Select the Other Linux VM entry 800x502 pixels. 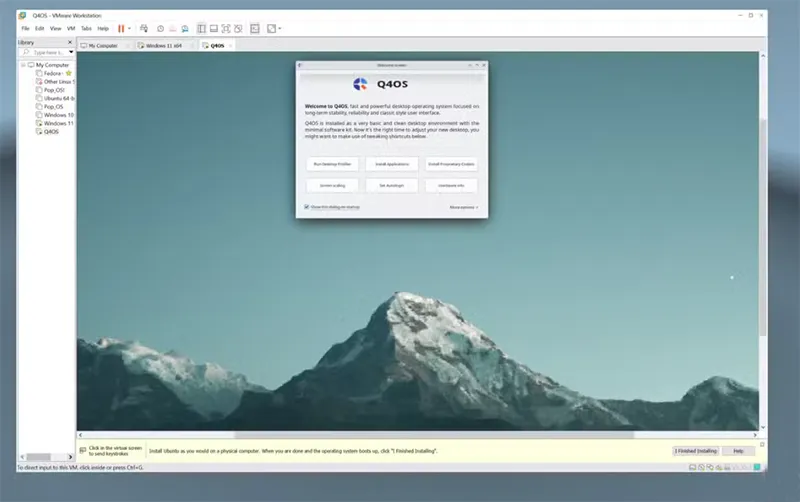tap(57, 82)
